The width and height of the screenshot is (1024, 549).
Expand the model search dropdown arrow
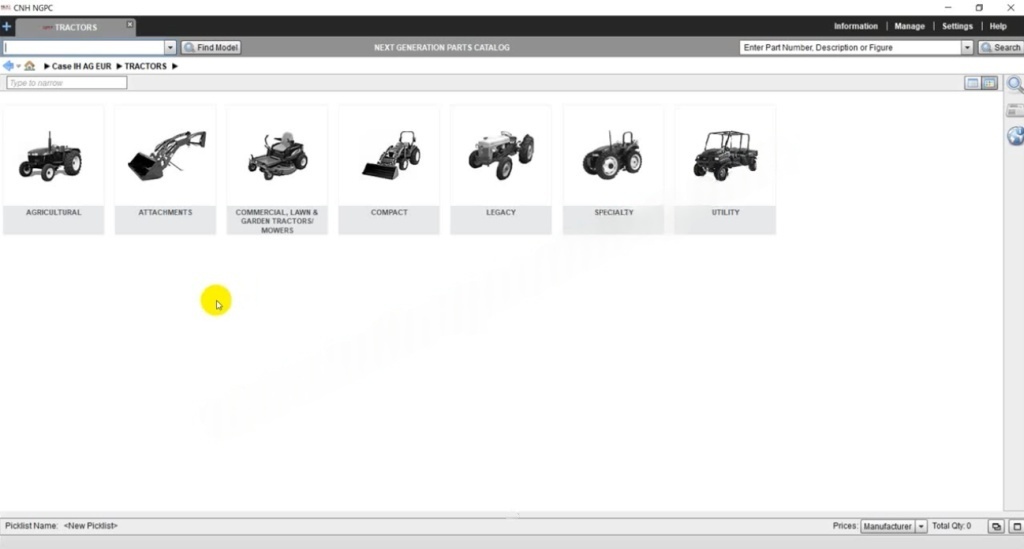tap(170, 47)
